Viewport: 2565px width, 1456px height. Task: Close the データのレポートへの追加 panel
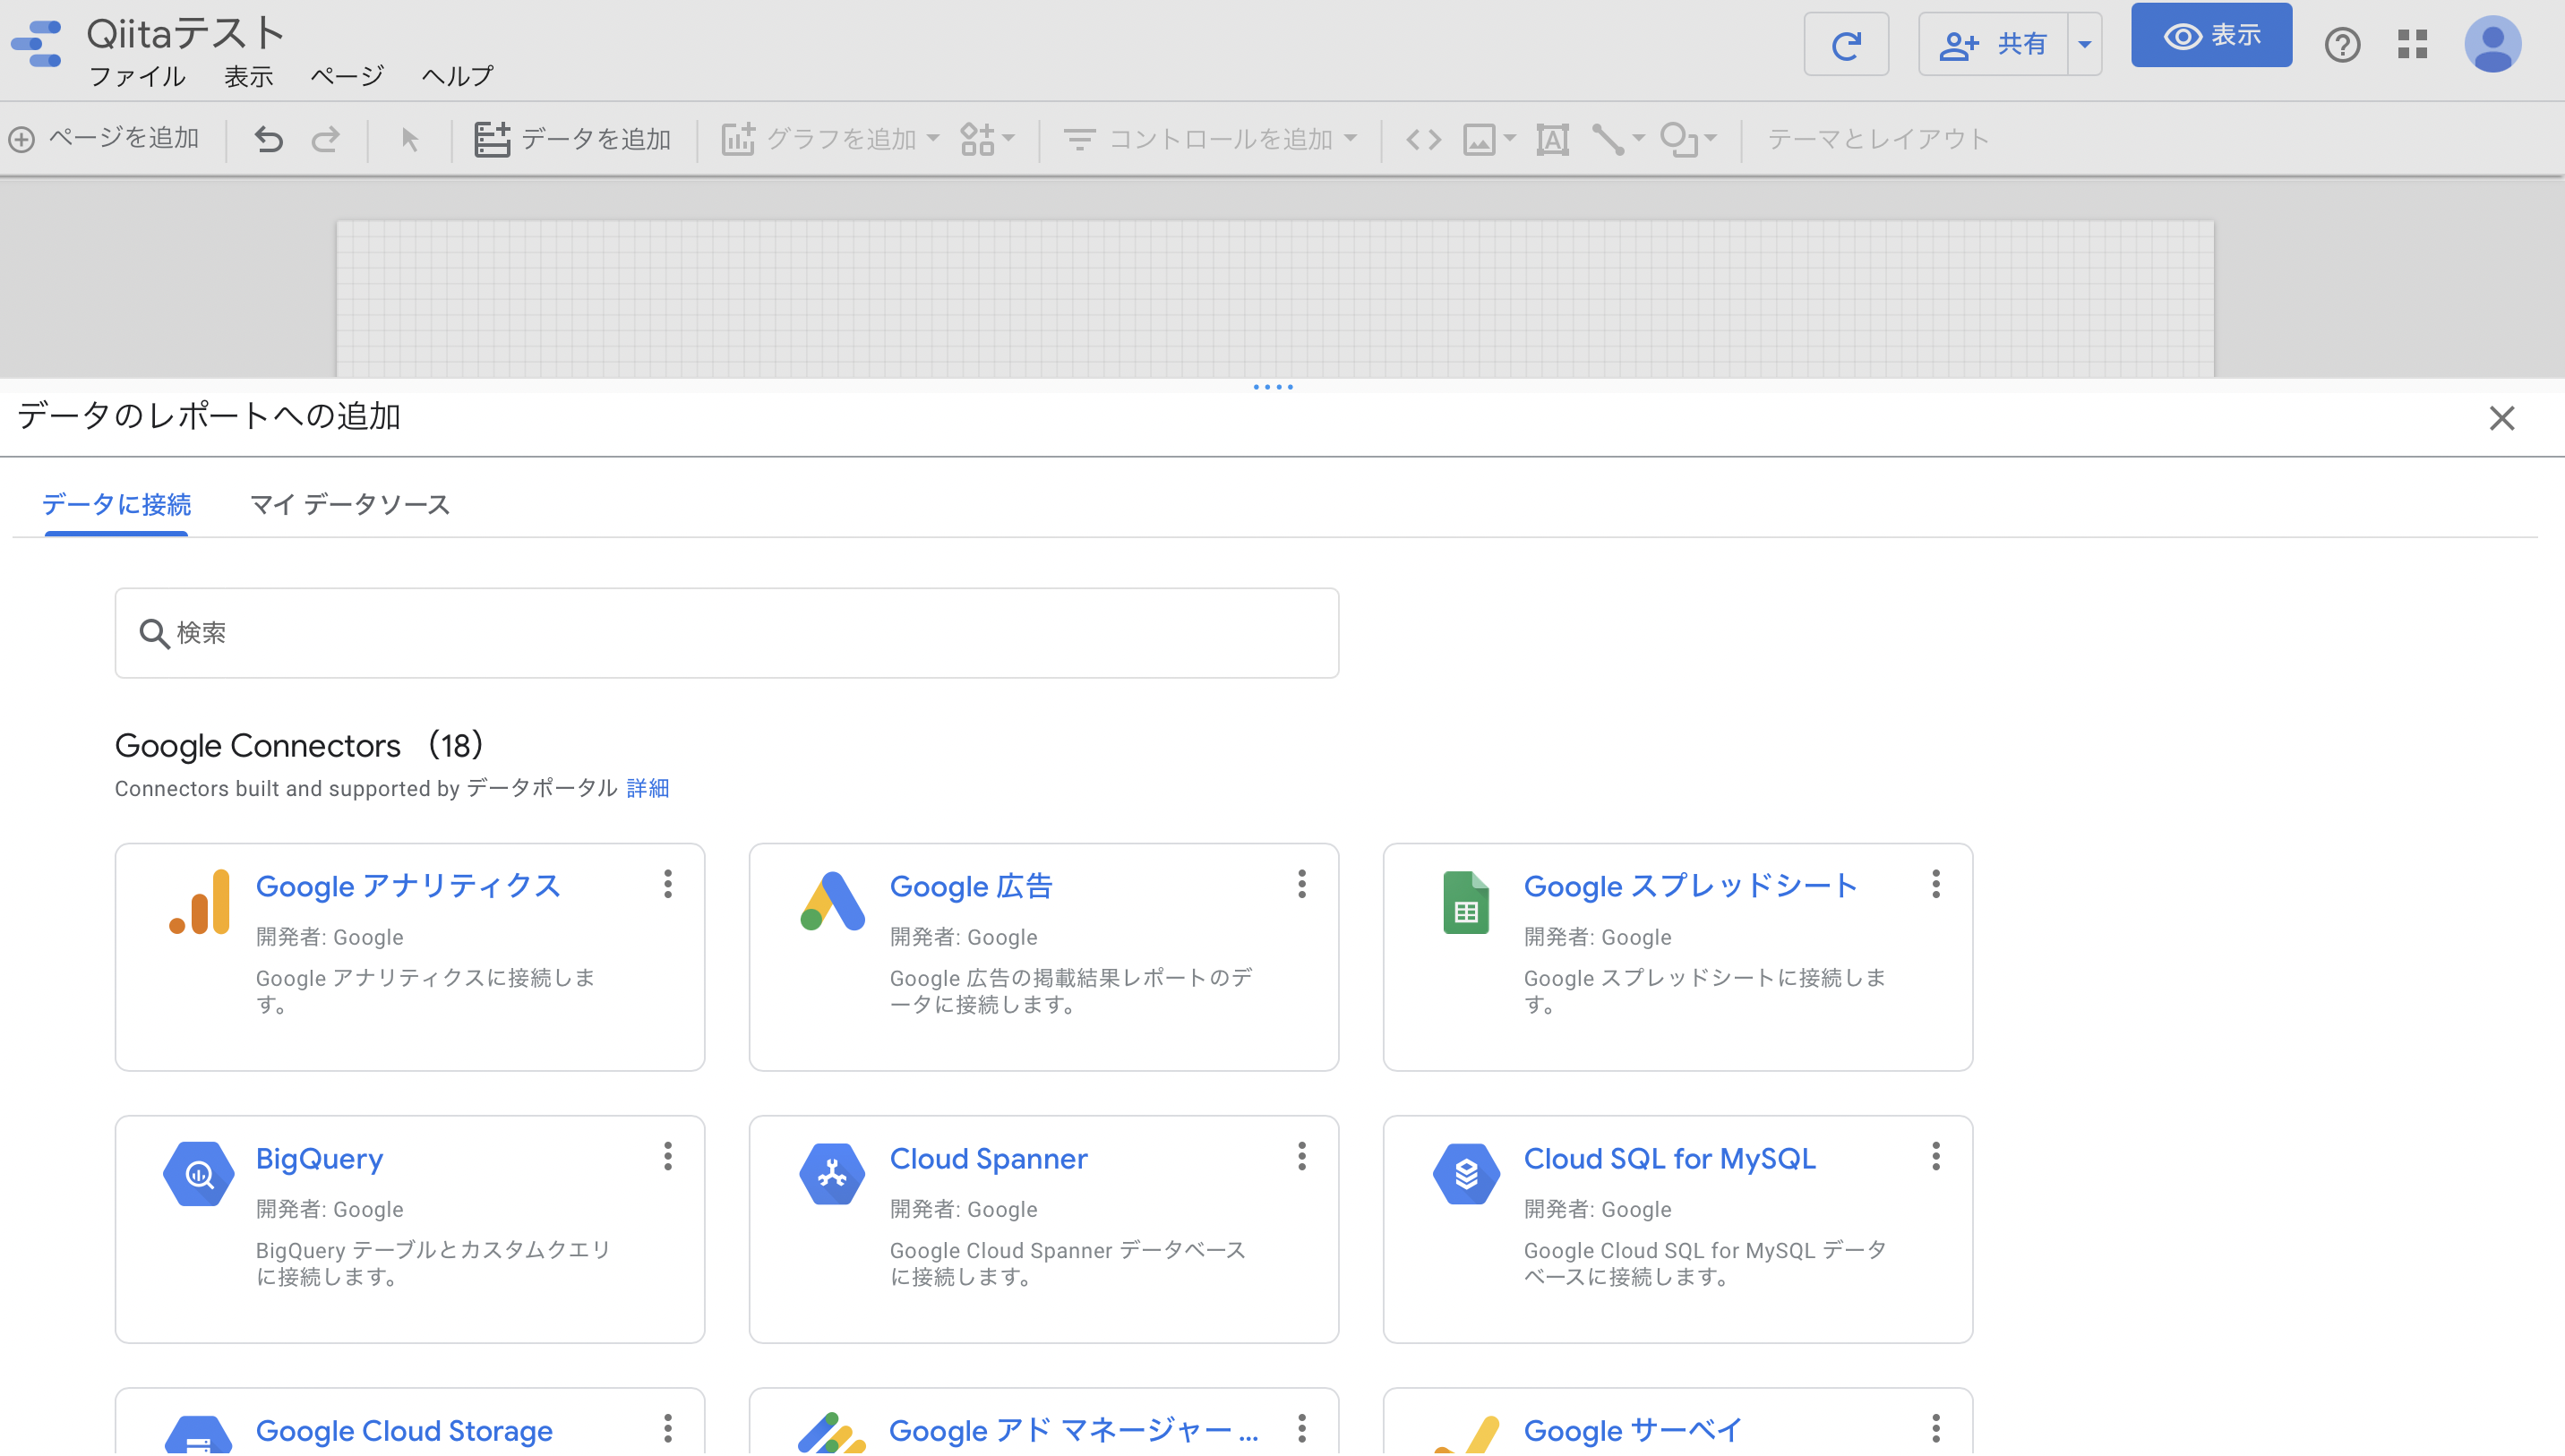[2501, 418]
